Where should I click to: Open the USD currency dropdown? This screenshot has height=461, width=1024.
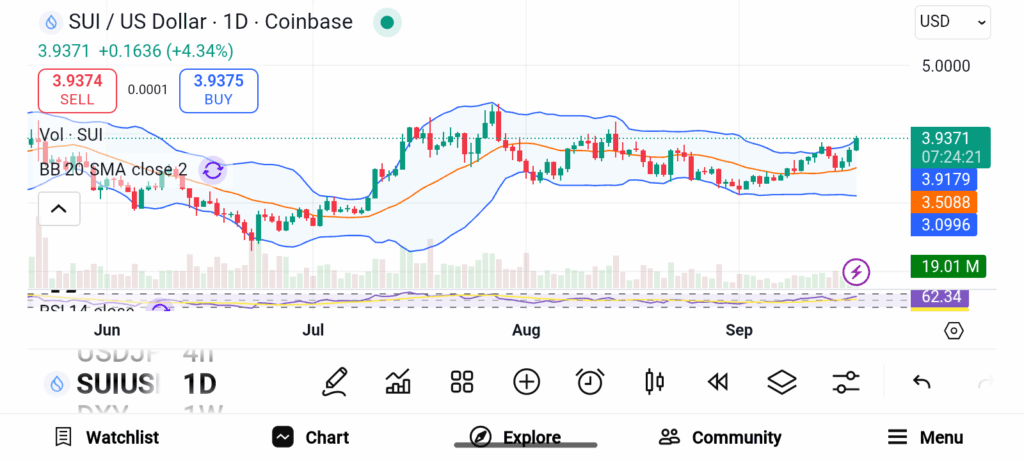coord(952,21)
